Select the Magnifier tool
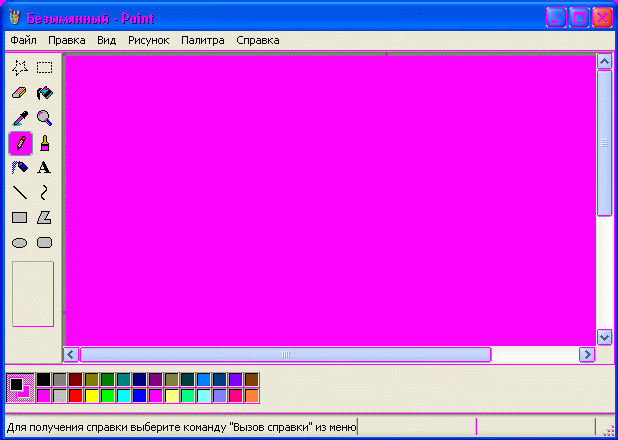The height and width of the screenshot is (440, 618). (44, 118)
